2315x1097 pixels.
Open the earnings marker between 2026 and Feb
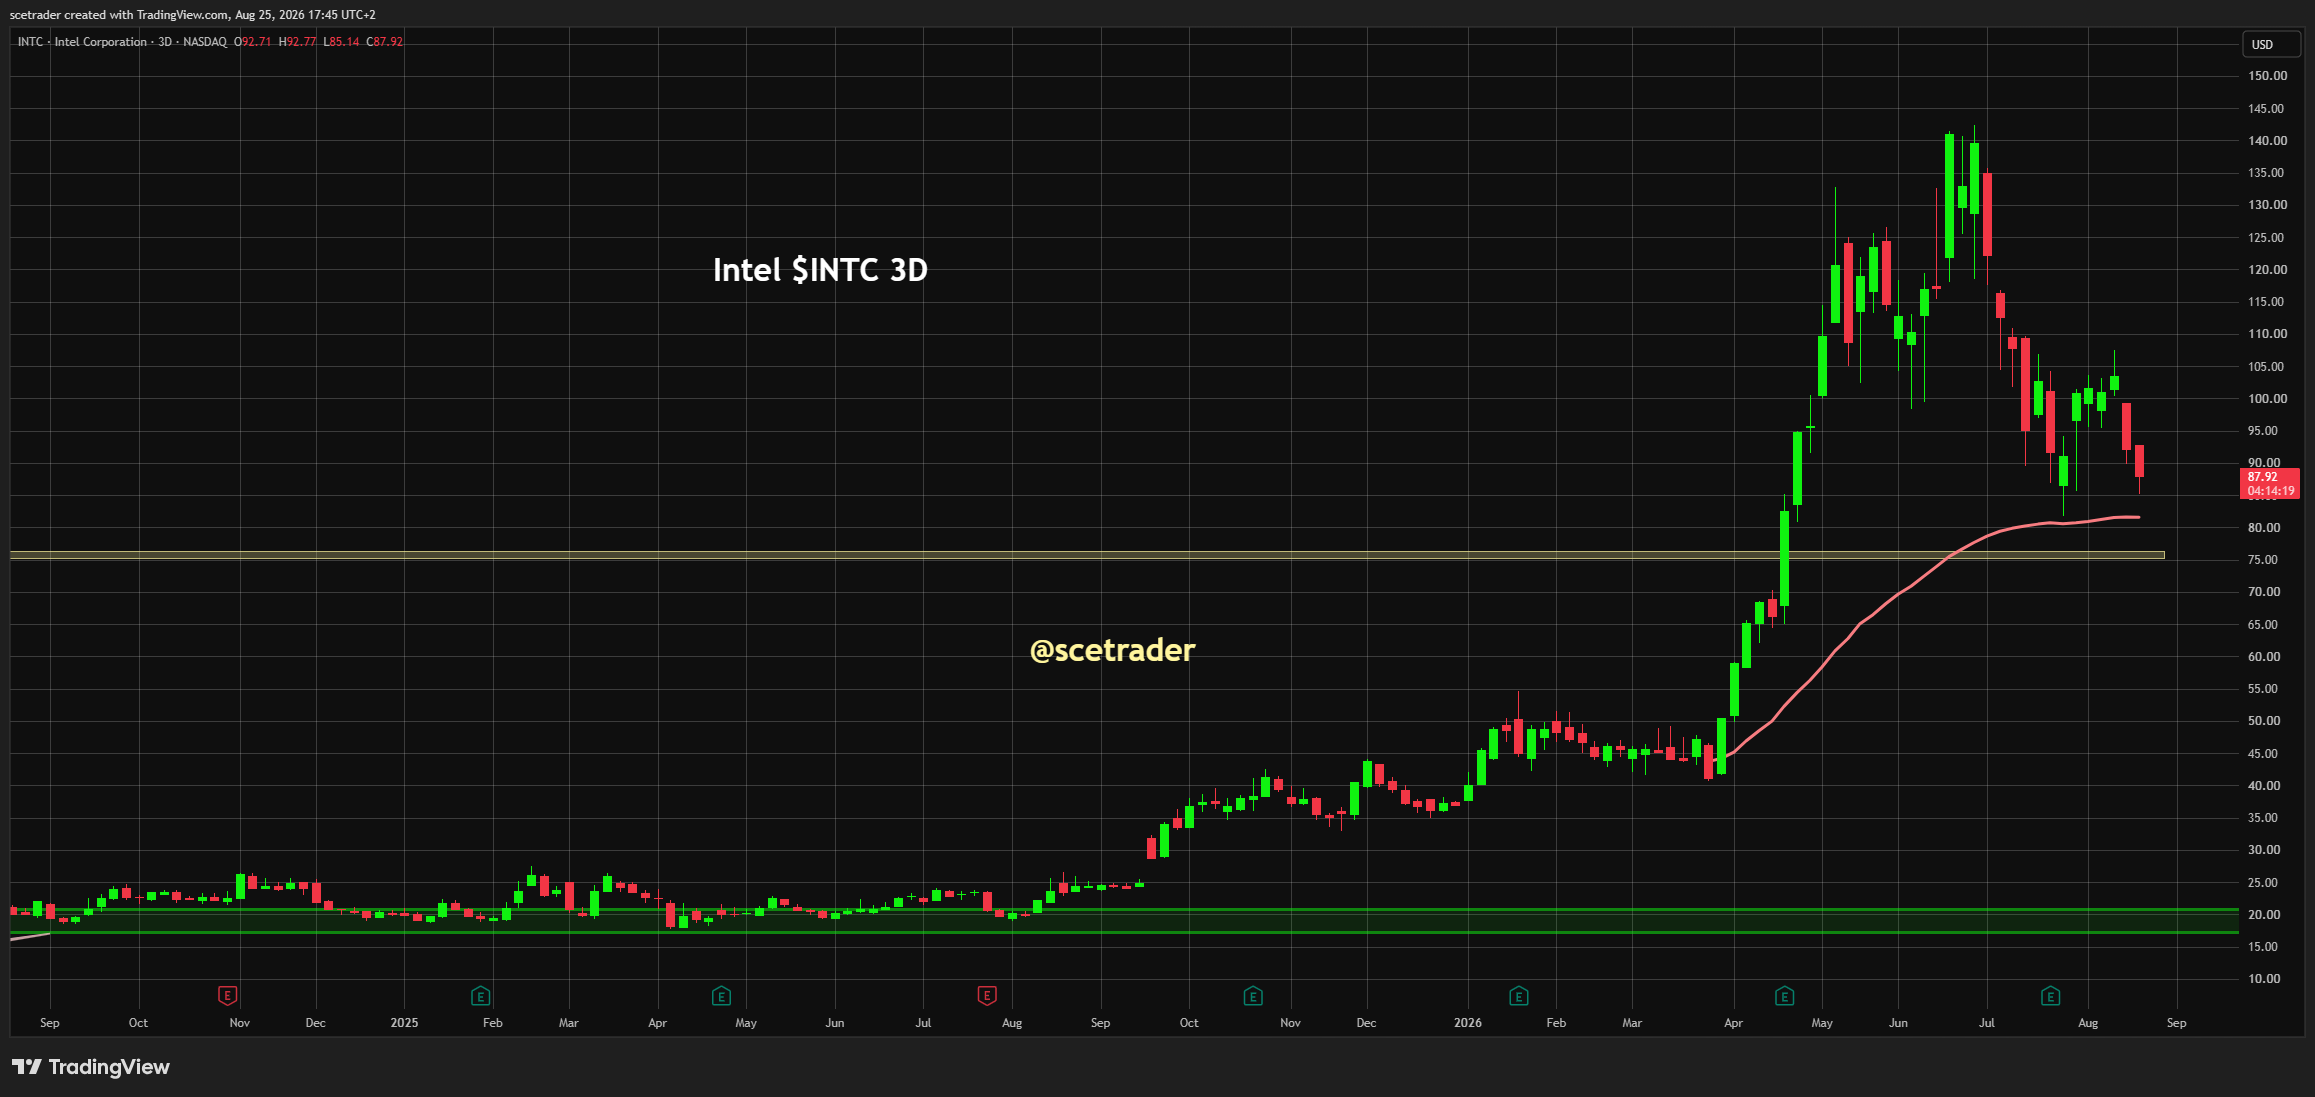[x=1518, y=995]
